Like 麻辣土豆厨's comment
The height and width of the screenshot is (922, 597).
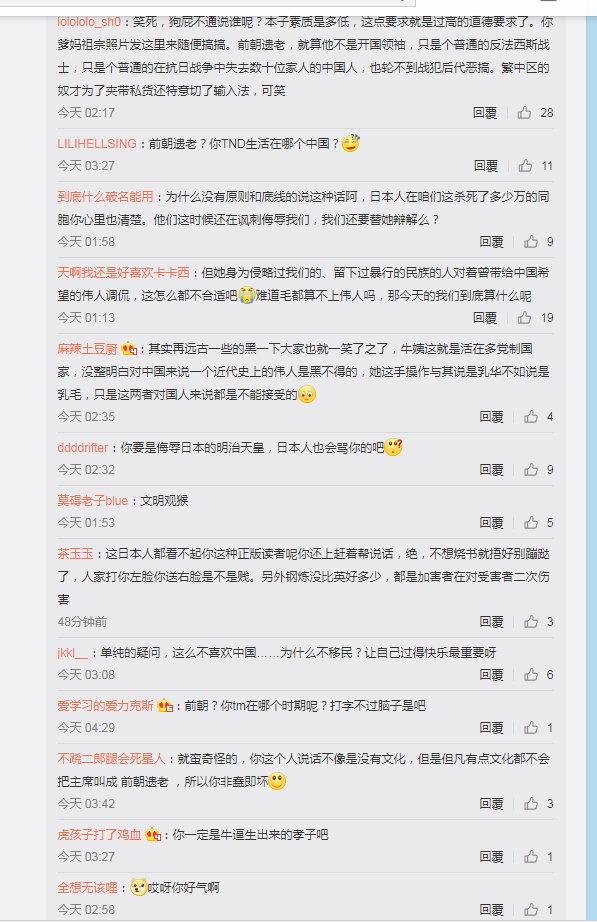click(x=531, y=416)
